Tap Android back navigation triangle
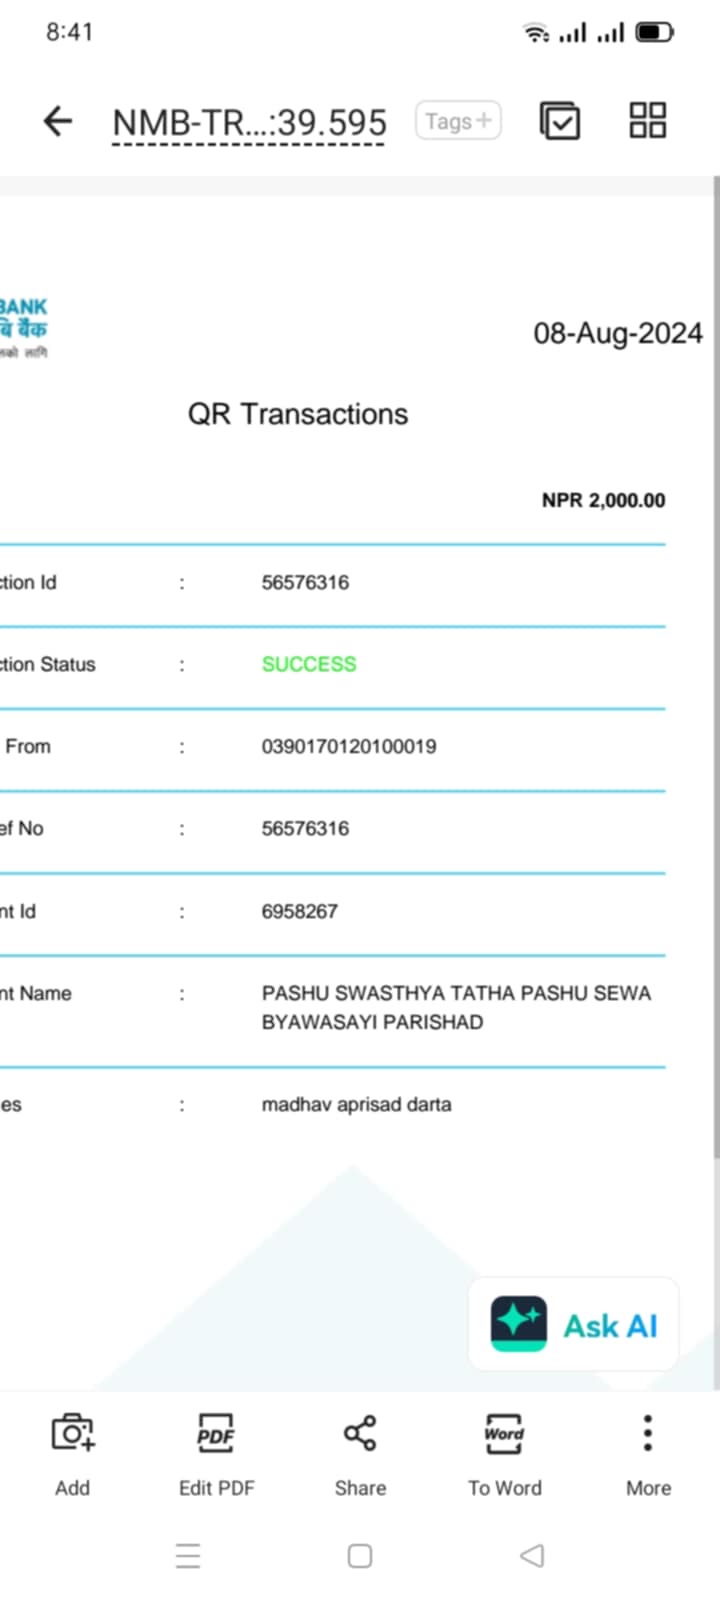Screen dimensions: 720x1600 point(532,1556)
